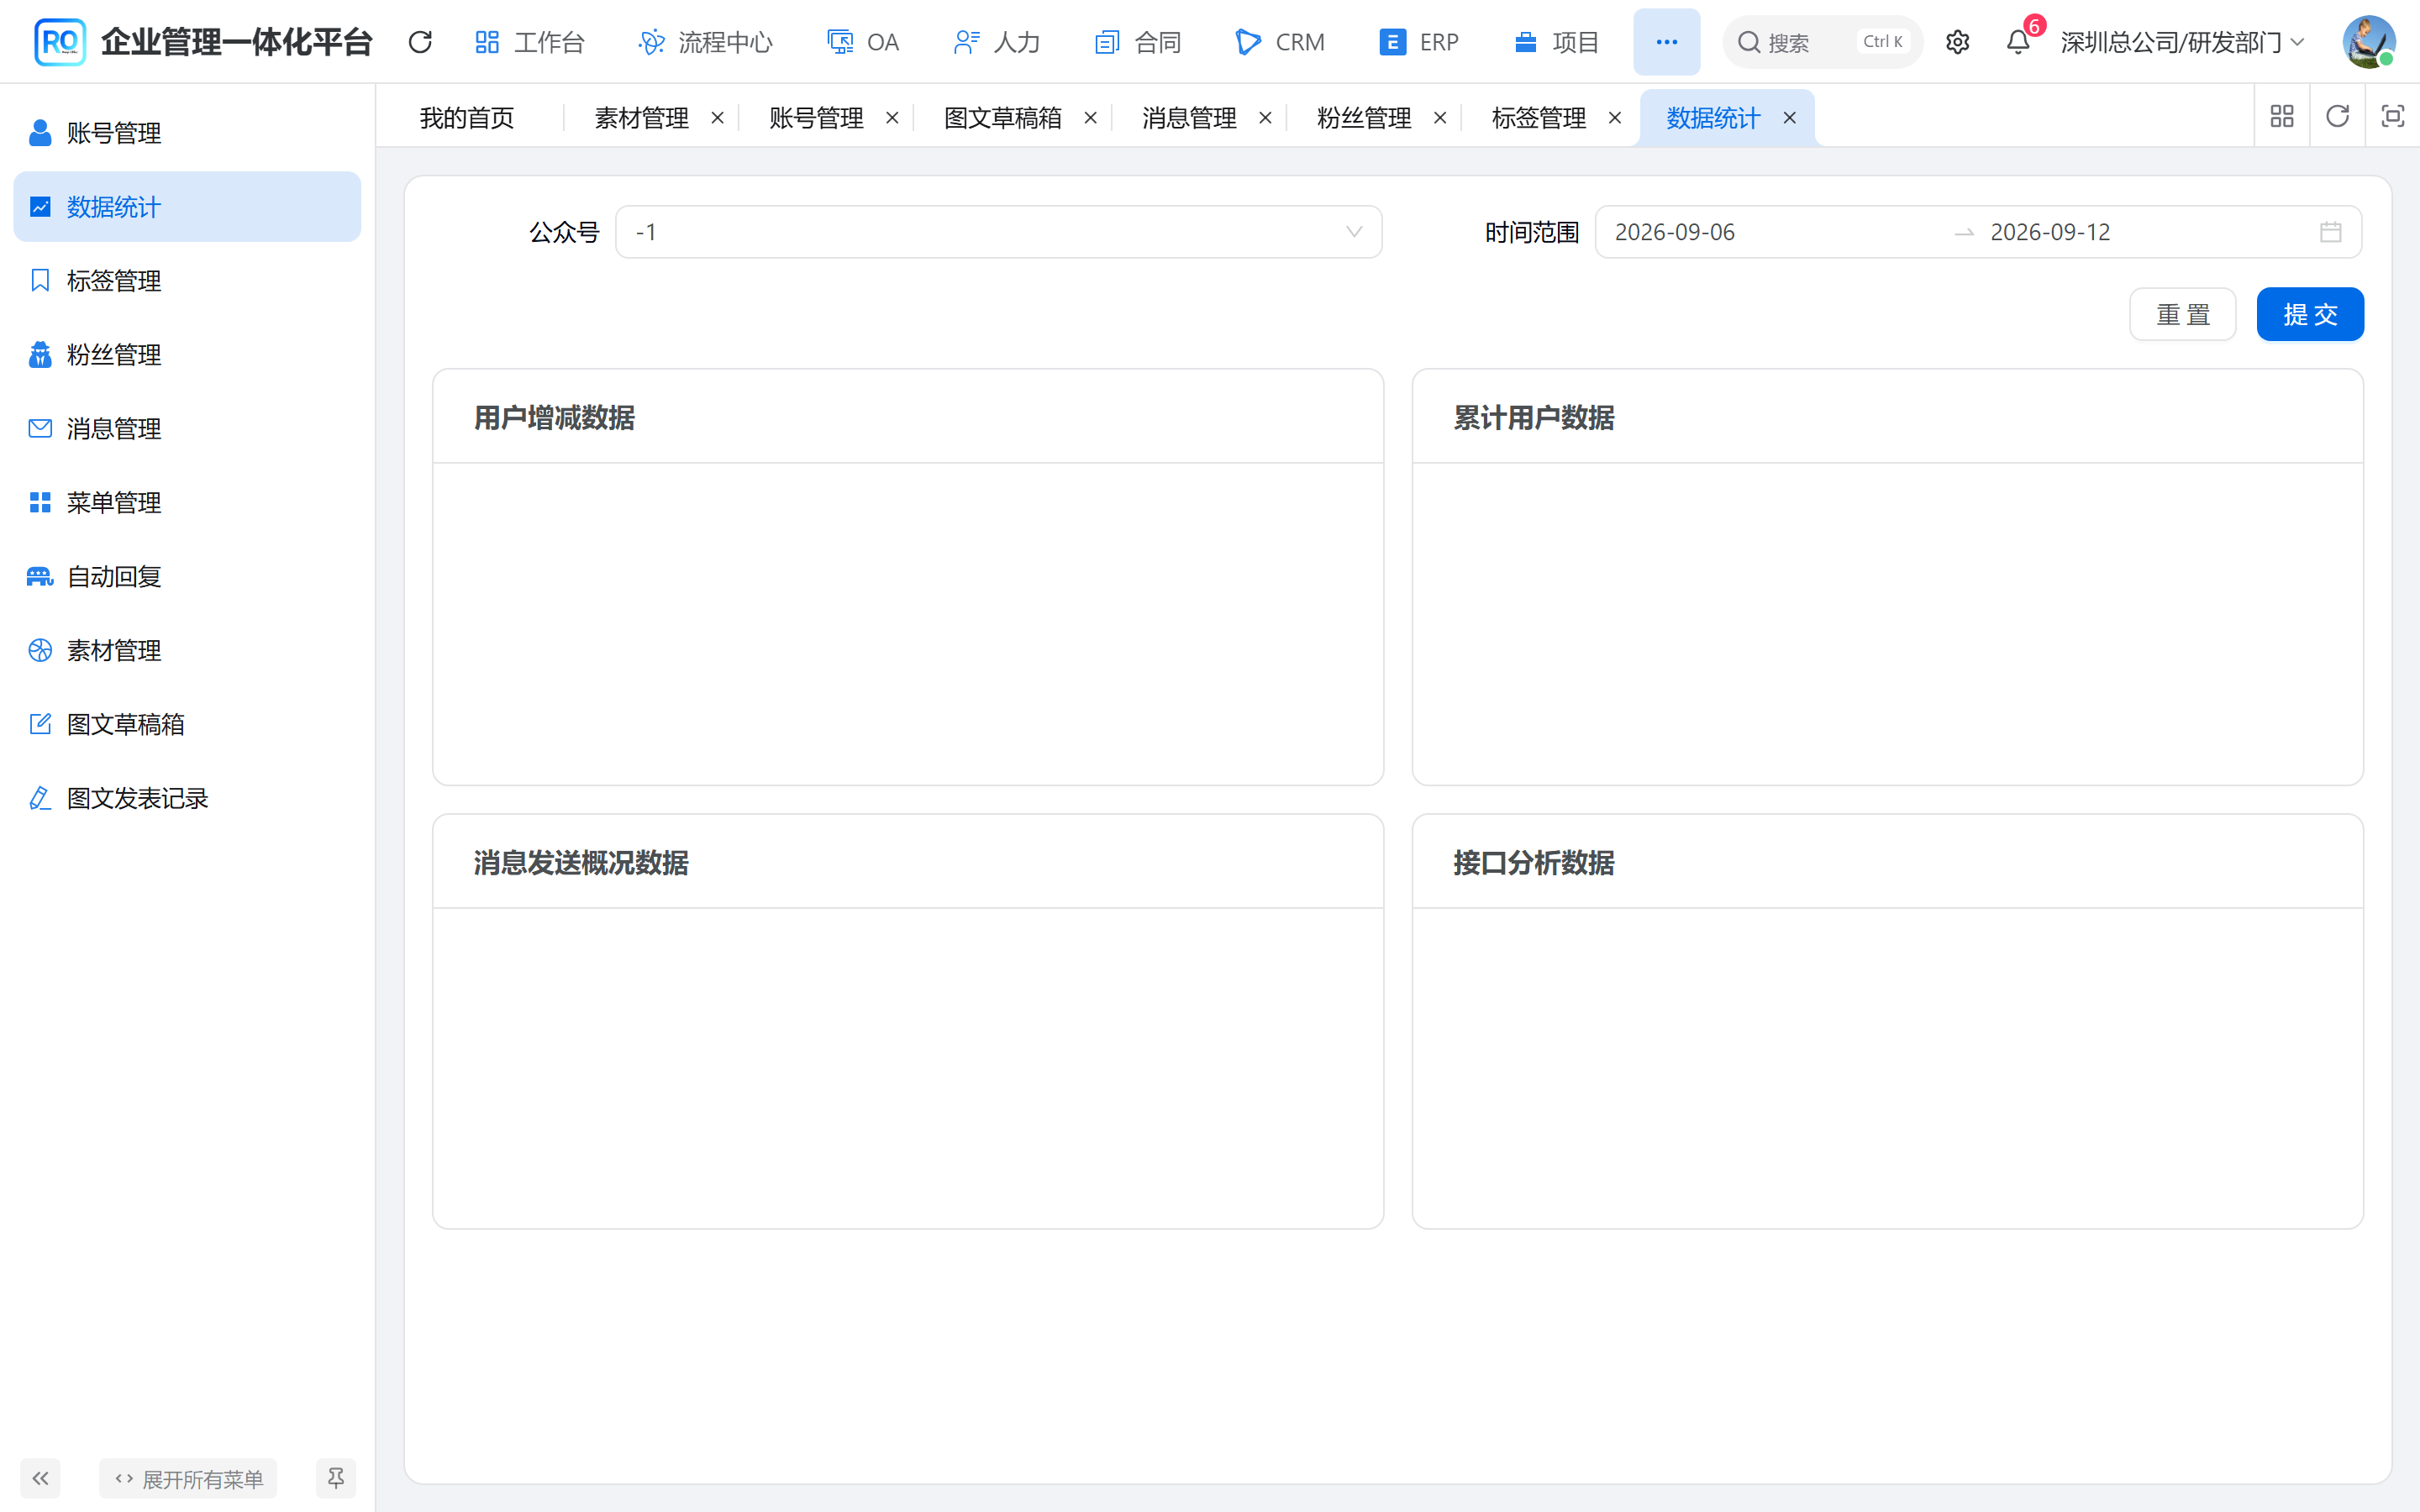Image resolution: width=2420 pixels, height=1512 pixels.
Task: Close the 素材管理 tab
Action: [x=717, y=118]
